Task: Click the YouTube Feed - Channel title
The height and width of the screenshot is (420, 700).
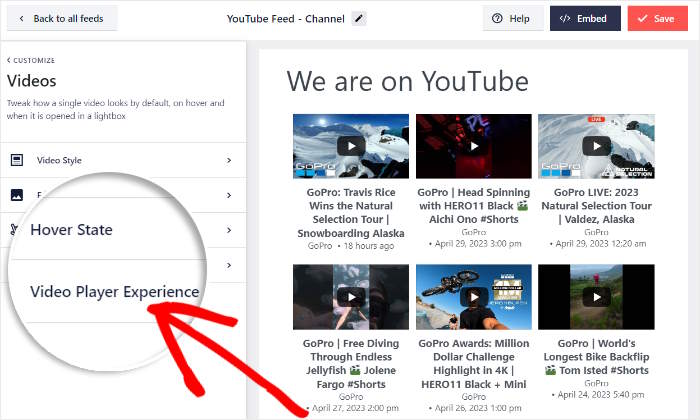Action: point(286,19)
